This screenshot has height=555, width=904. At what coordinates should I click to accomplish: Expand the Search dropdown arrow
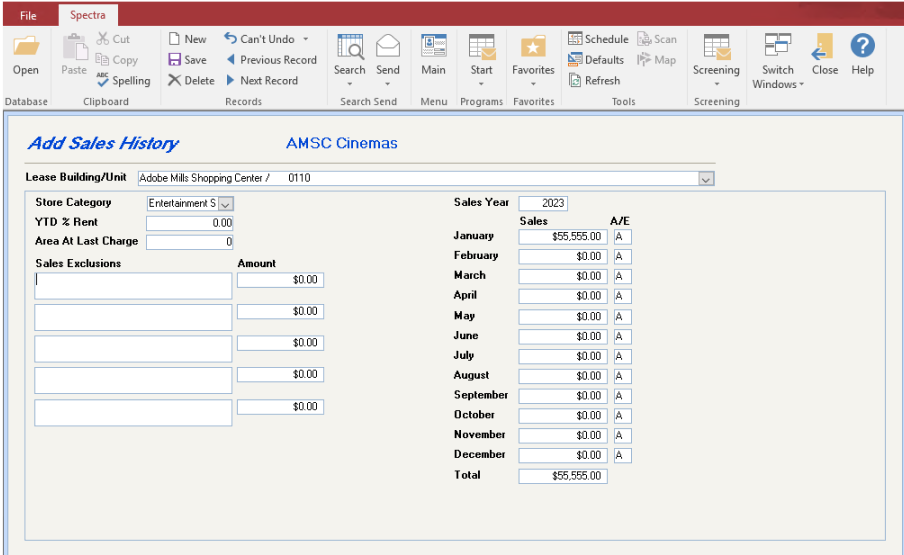350,84
